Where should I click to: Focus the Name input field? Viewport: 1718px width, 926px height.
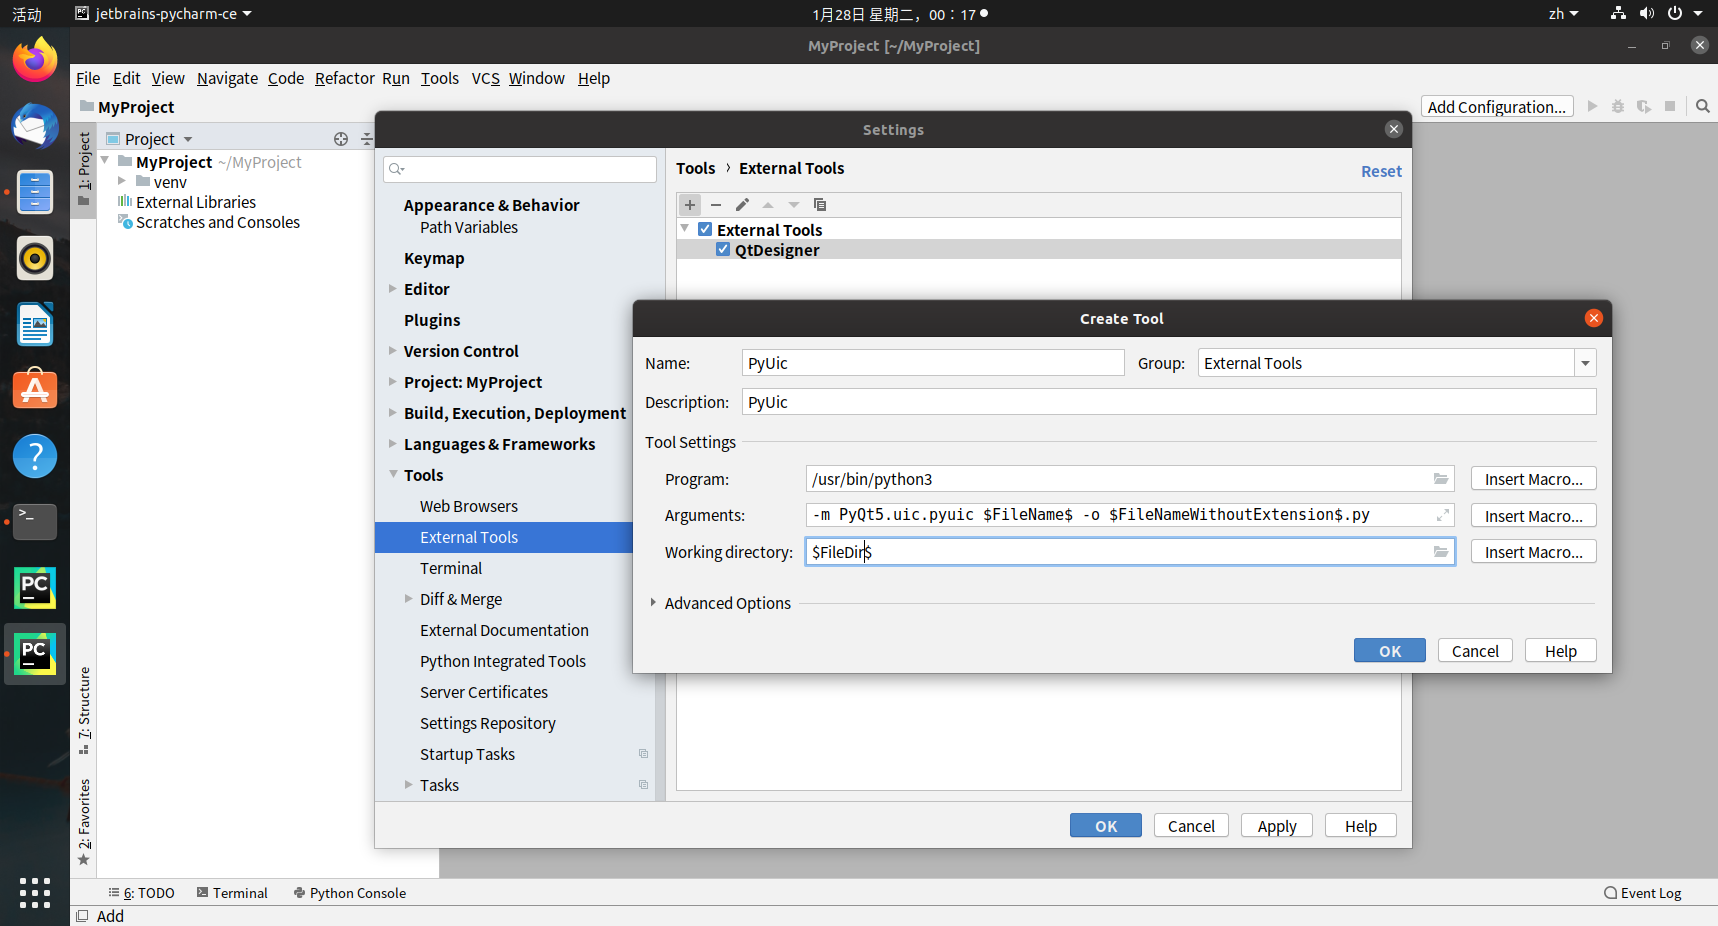[x=933, y=363]
